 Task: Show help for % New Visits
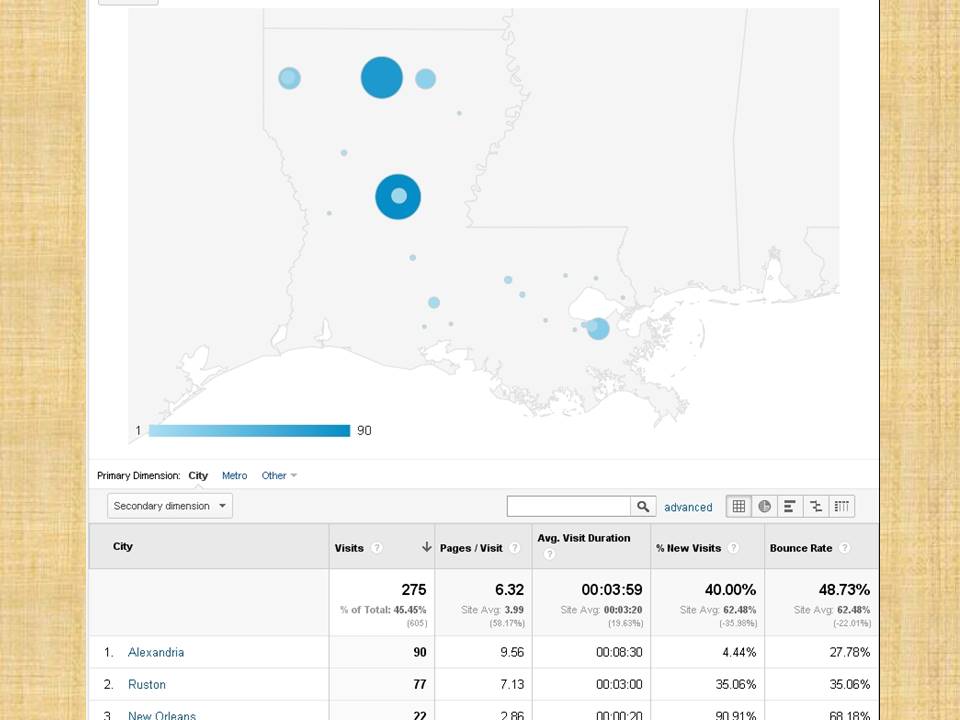click(733, 548)
